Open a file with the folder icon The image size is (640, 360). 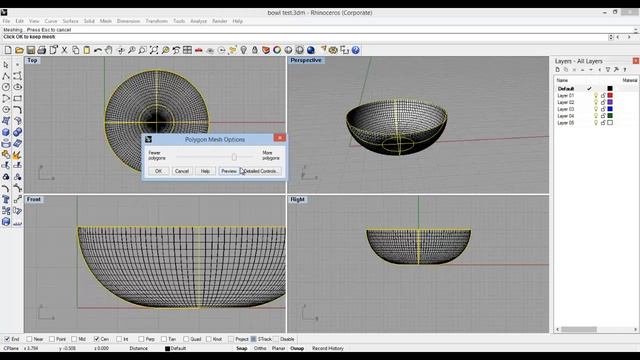pyautogui.click(x=19, y=50)
